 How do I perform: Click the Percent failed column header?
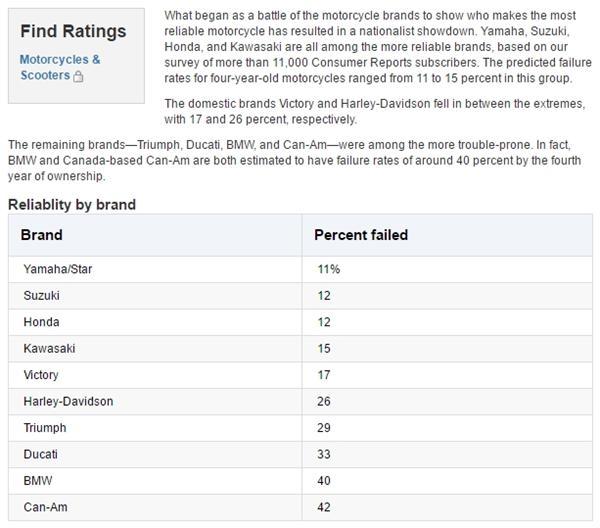click(361, 235)
